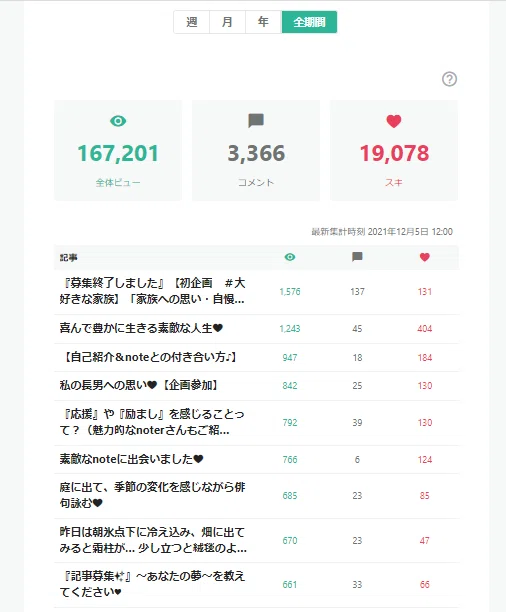Screen dimensions: 506x612
Task: Sort by the heart icon in the table header
Action: coord(424,257)
